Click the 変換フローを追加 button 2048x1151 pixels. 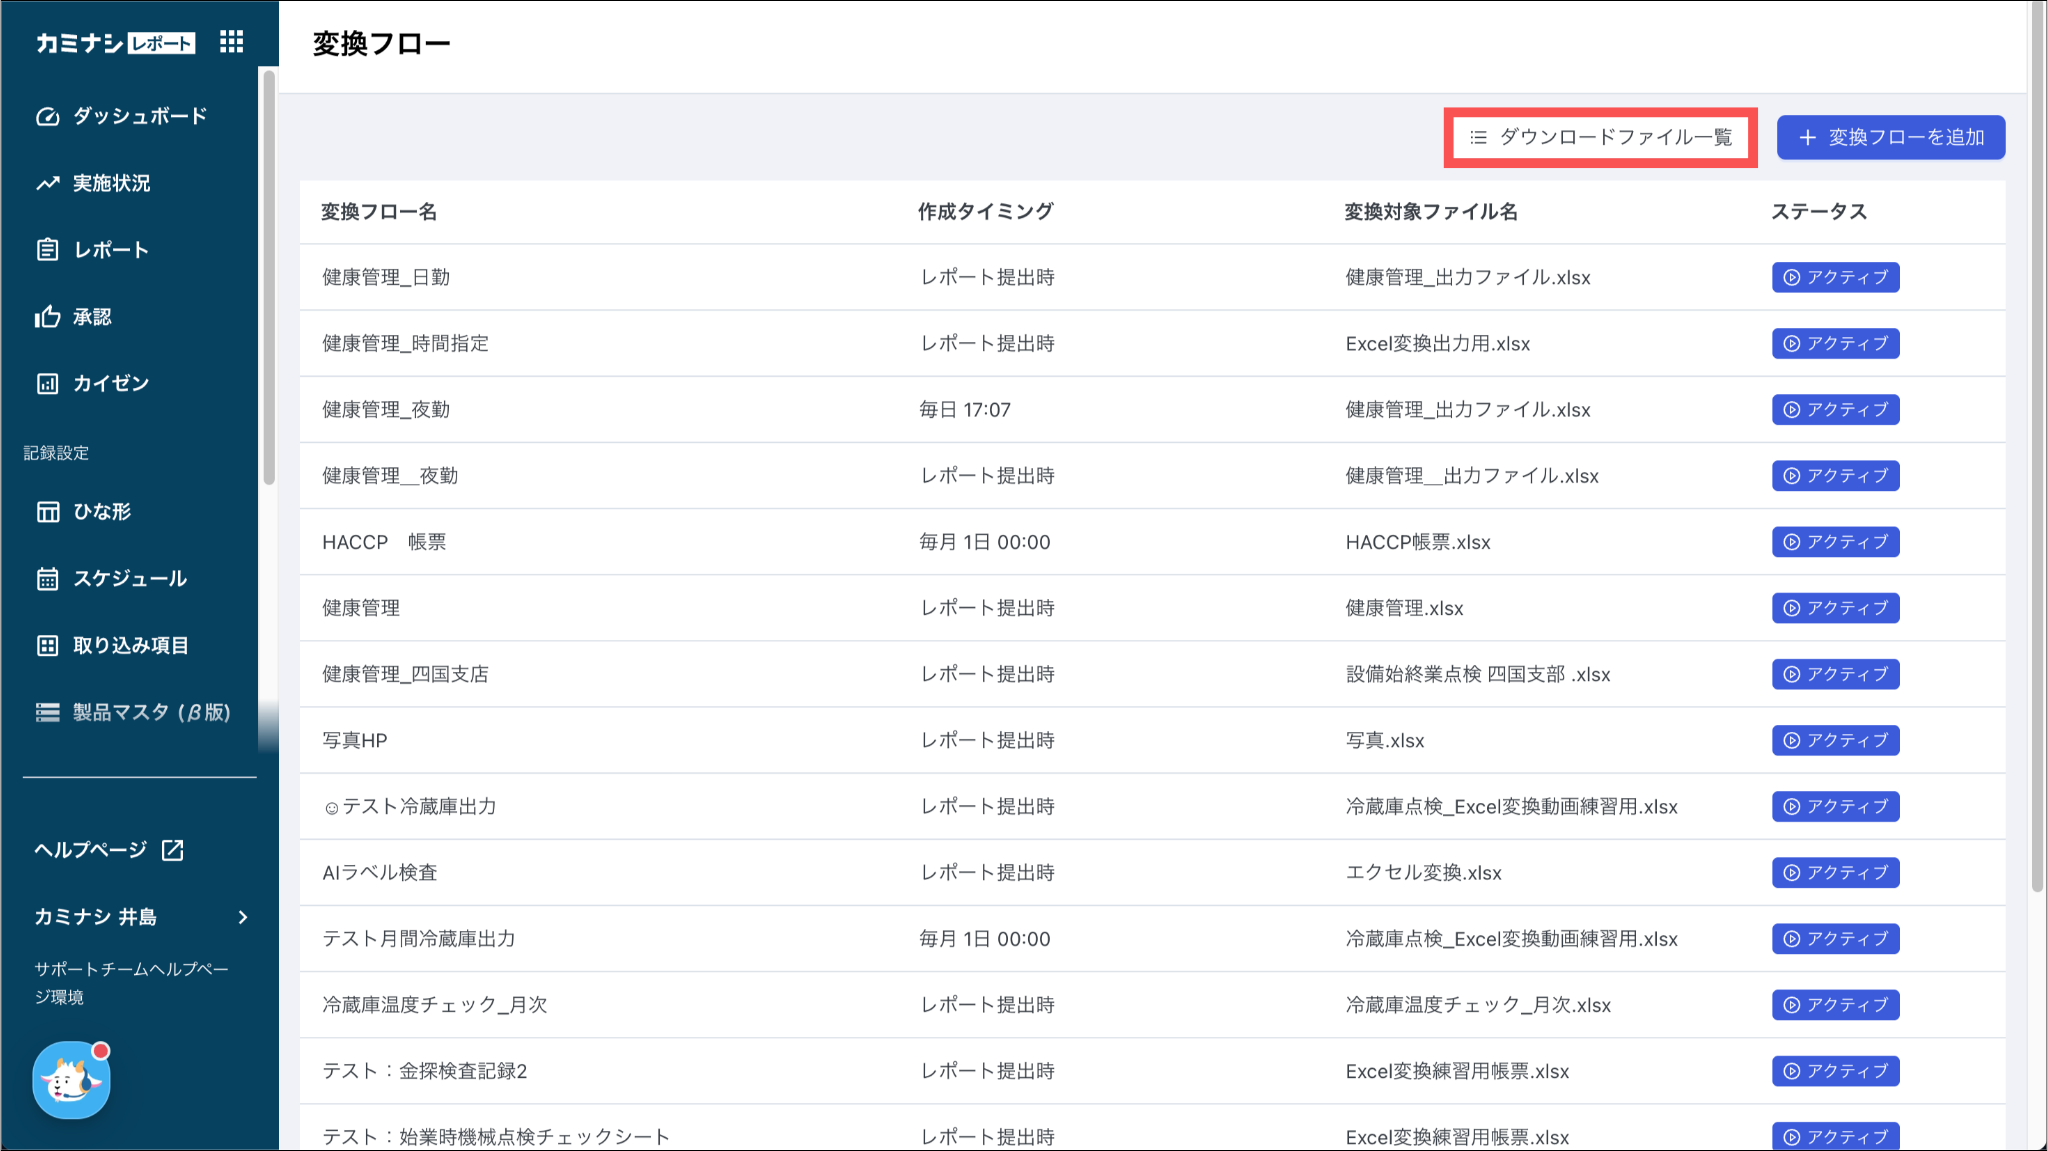coord(1890,137)
